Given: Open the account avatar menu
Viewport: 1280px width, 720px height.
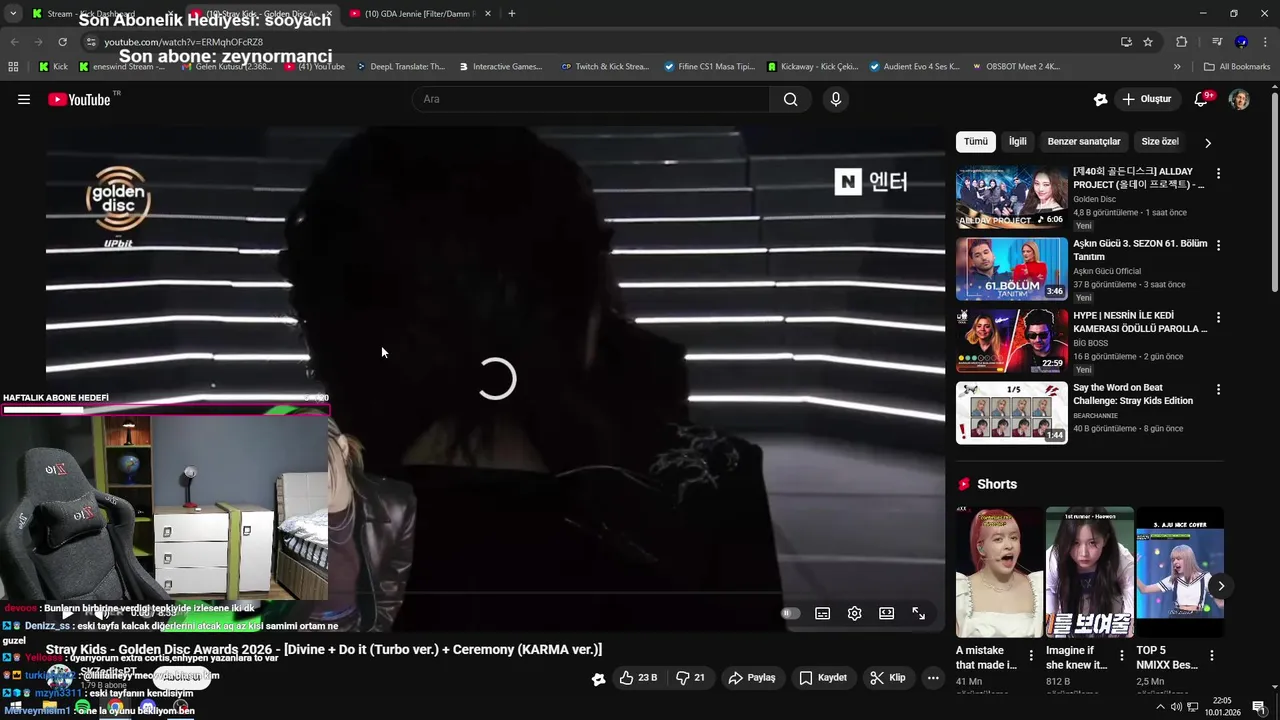Looking at the screenshot, I should [x=1239, y=99].
